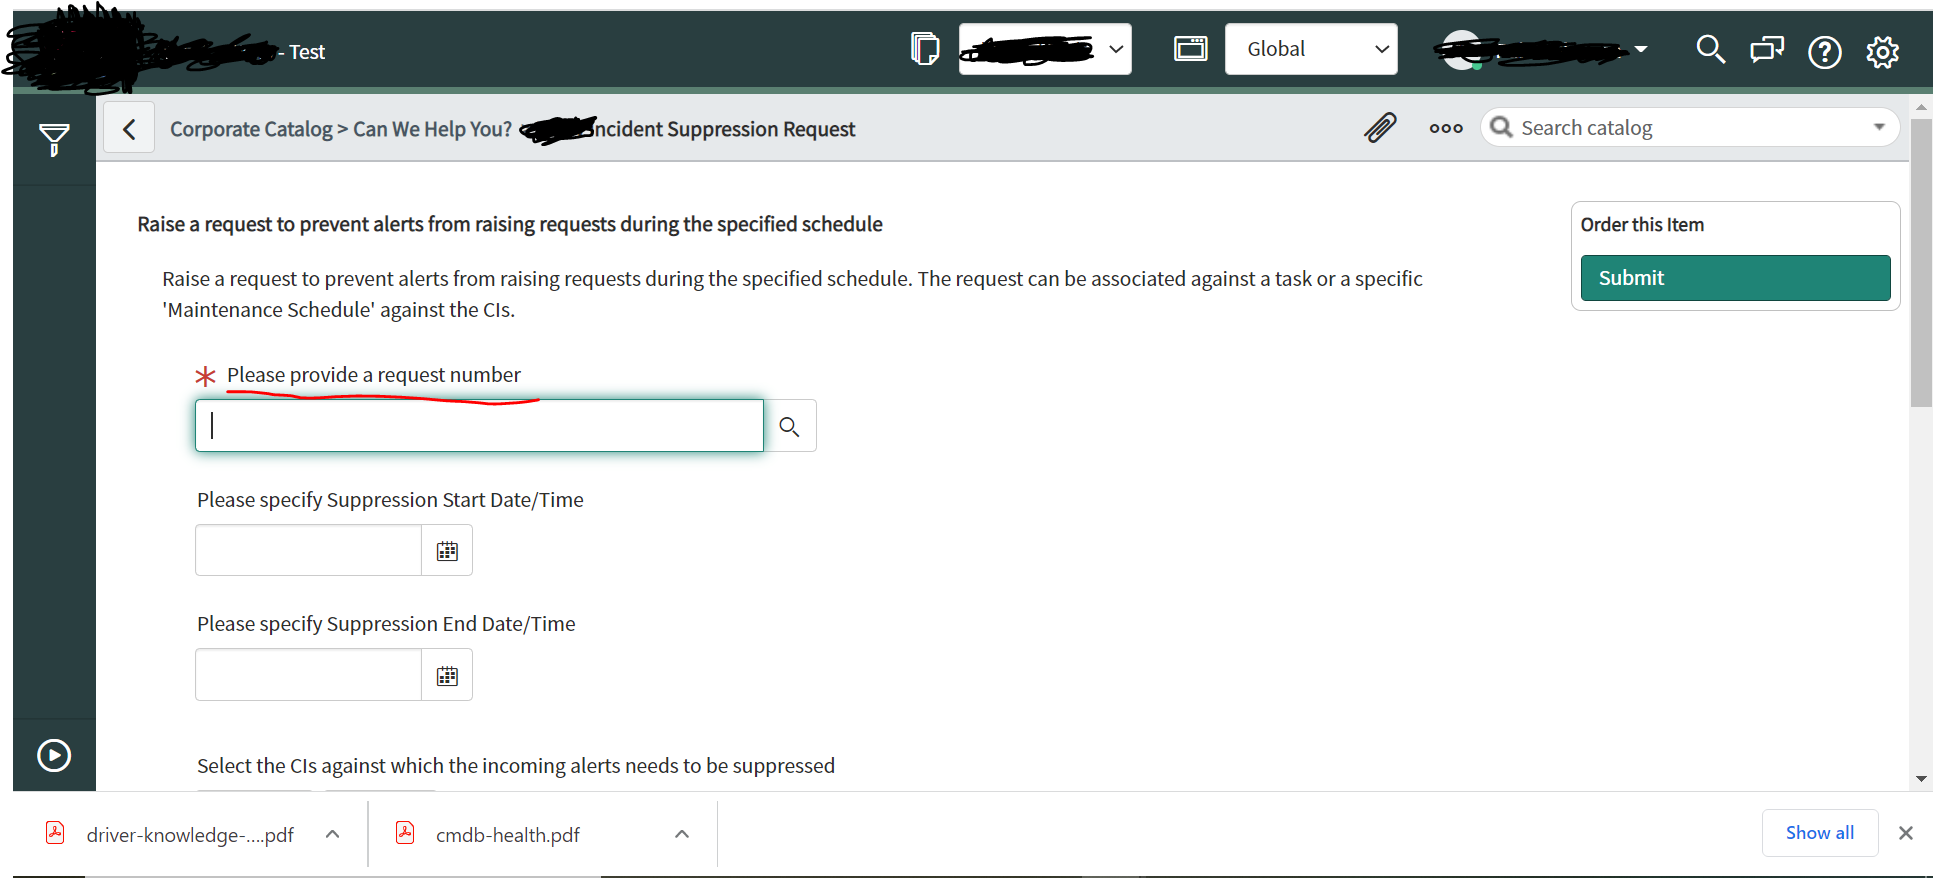The height and width of the screenshot is (878, 1933).
Task: Open the Suppression End Date calendar picker
Action: click(447, 676)
